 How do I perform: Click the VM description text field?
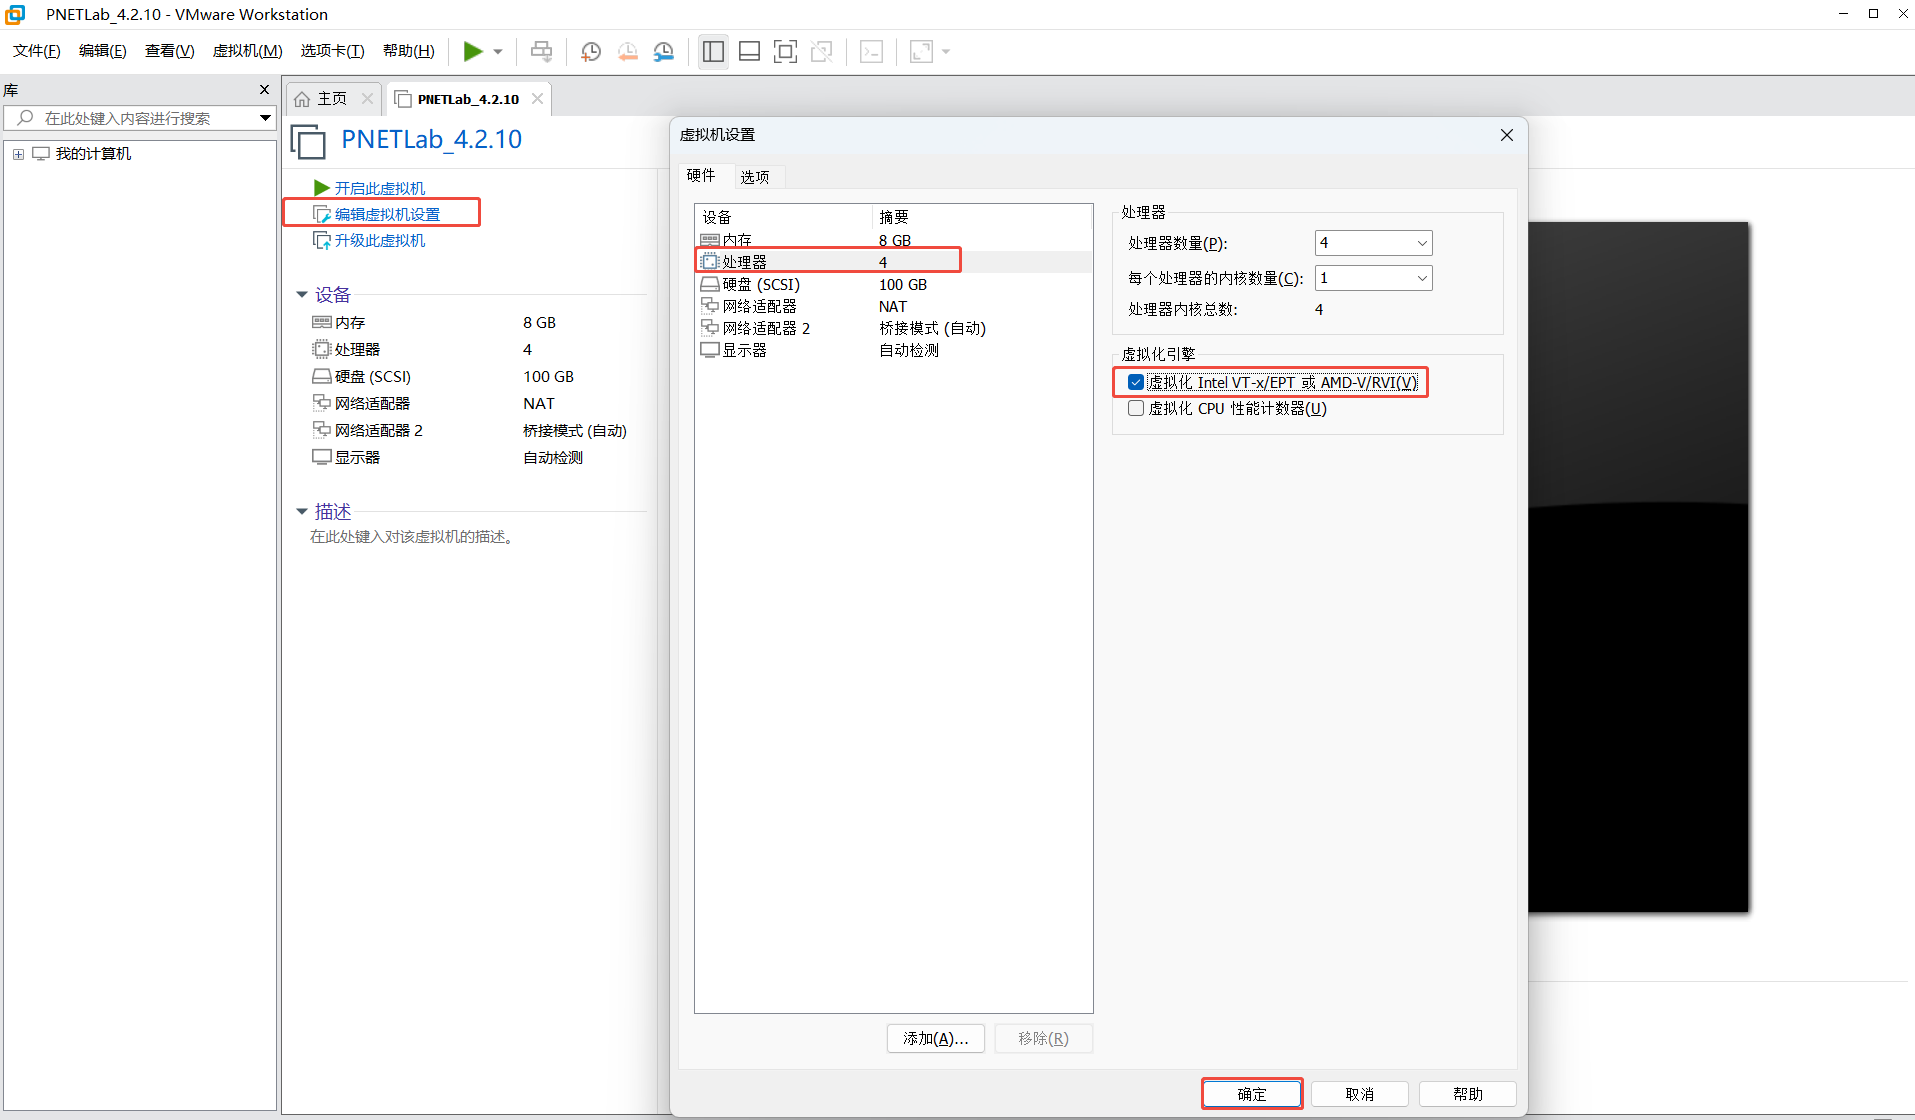click(413, 537)
